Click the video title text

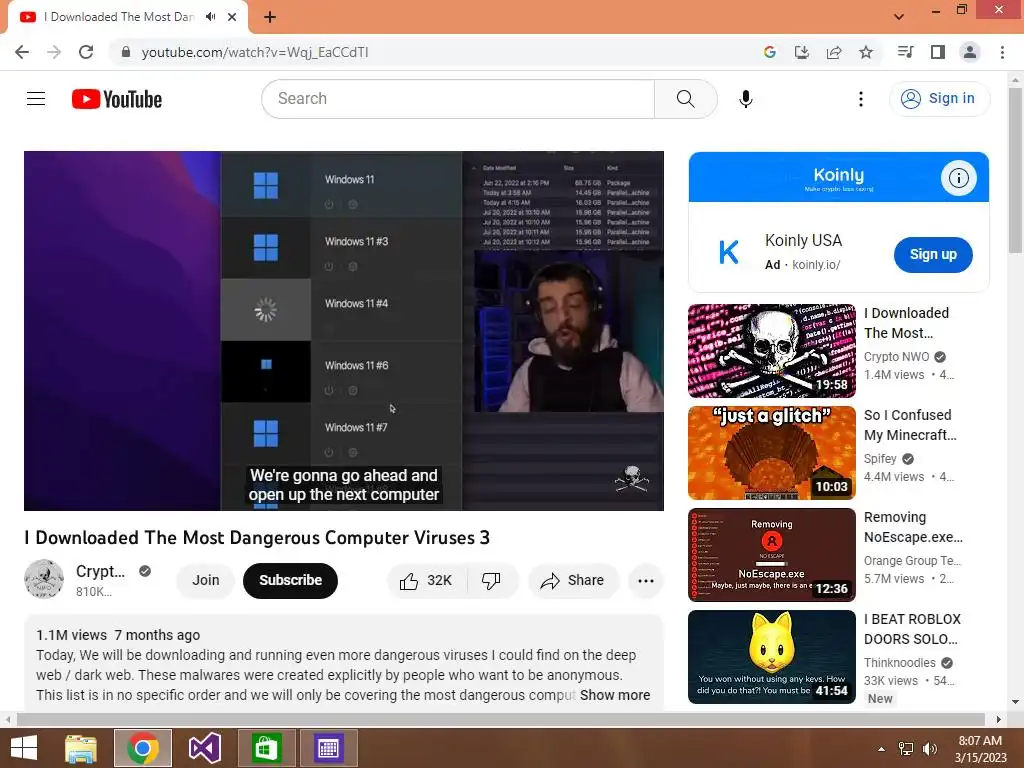click(257, 537)
